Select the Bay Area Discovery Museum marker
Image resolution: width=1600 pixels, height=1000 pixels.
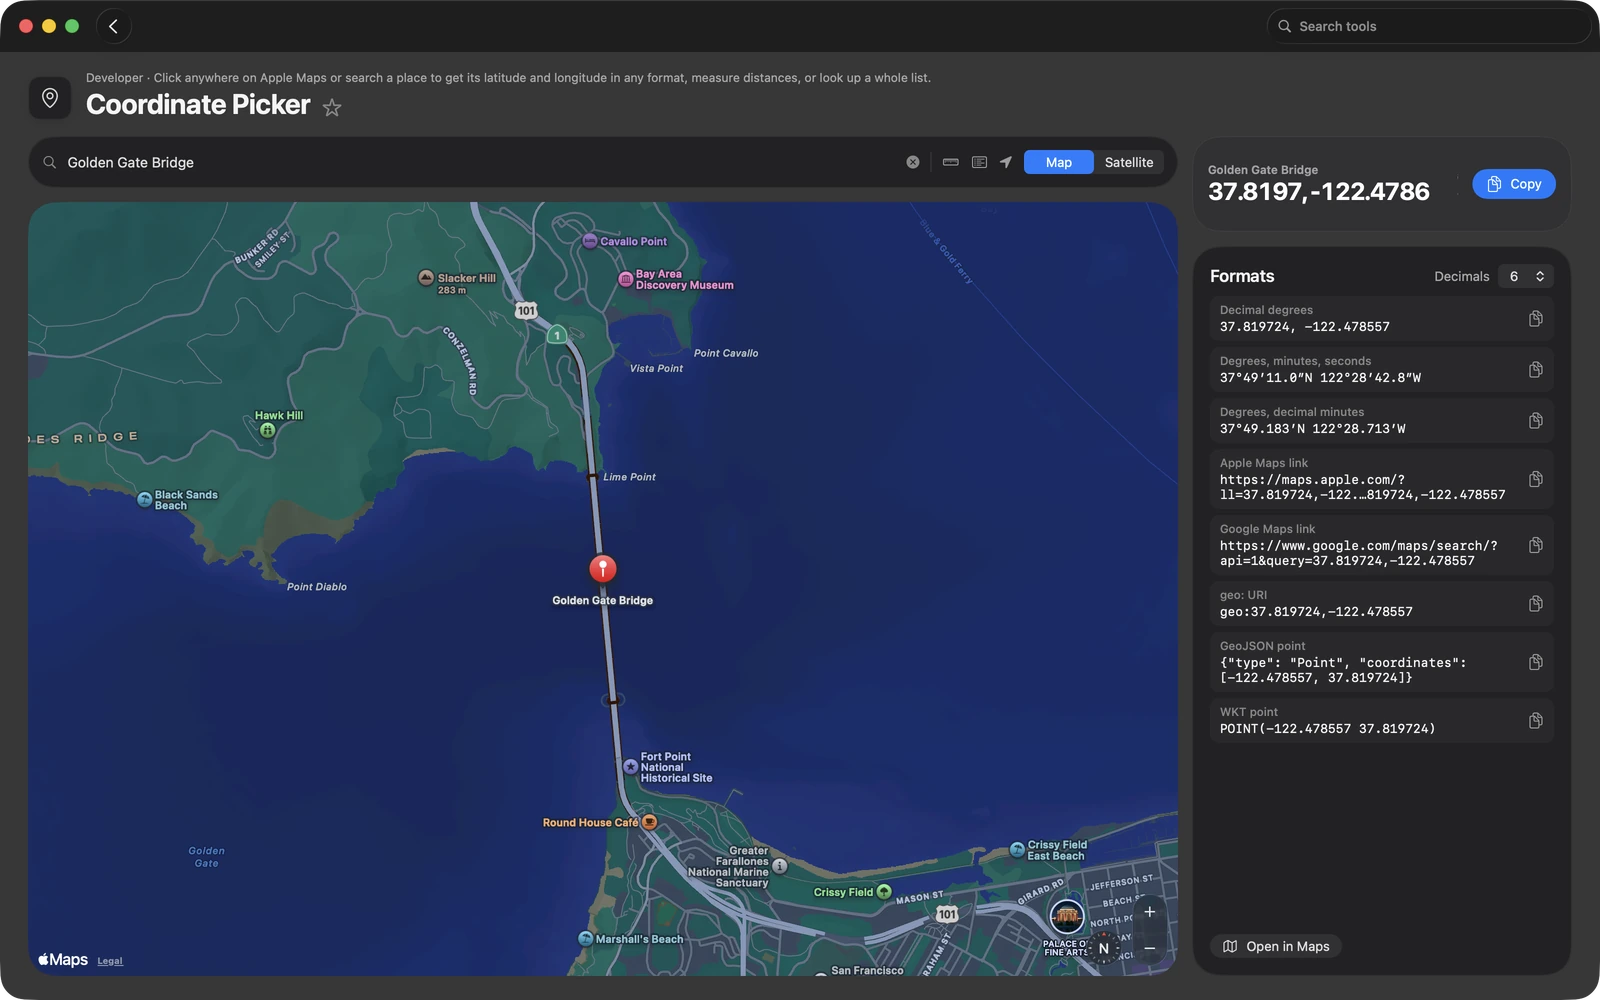626,279
